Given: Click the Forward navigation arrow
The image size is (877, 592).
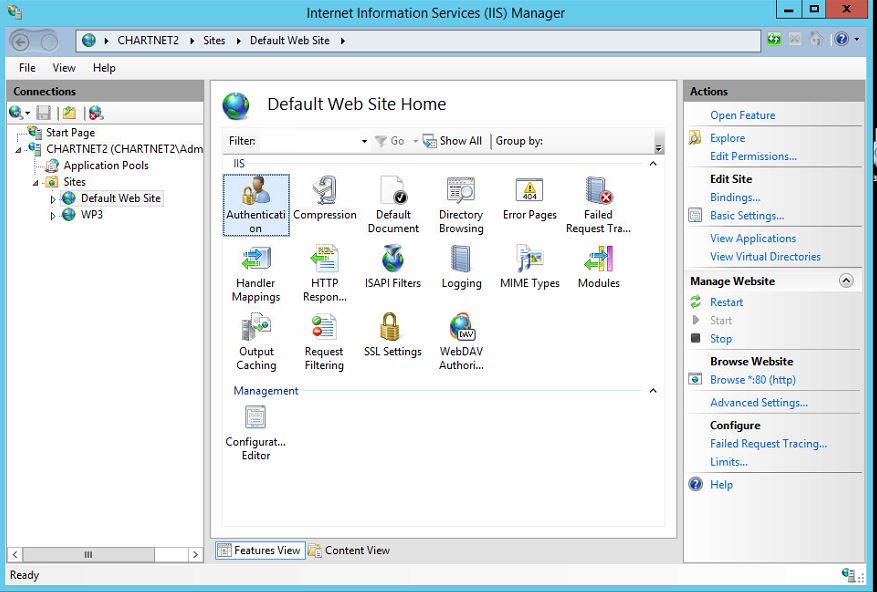Looking at the screenshot, I should point(49,41).
